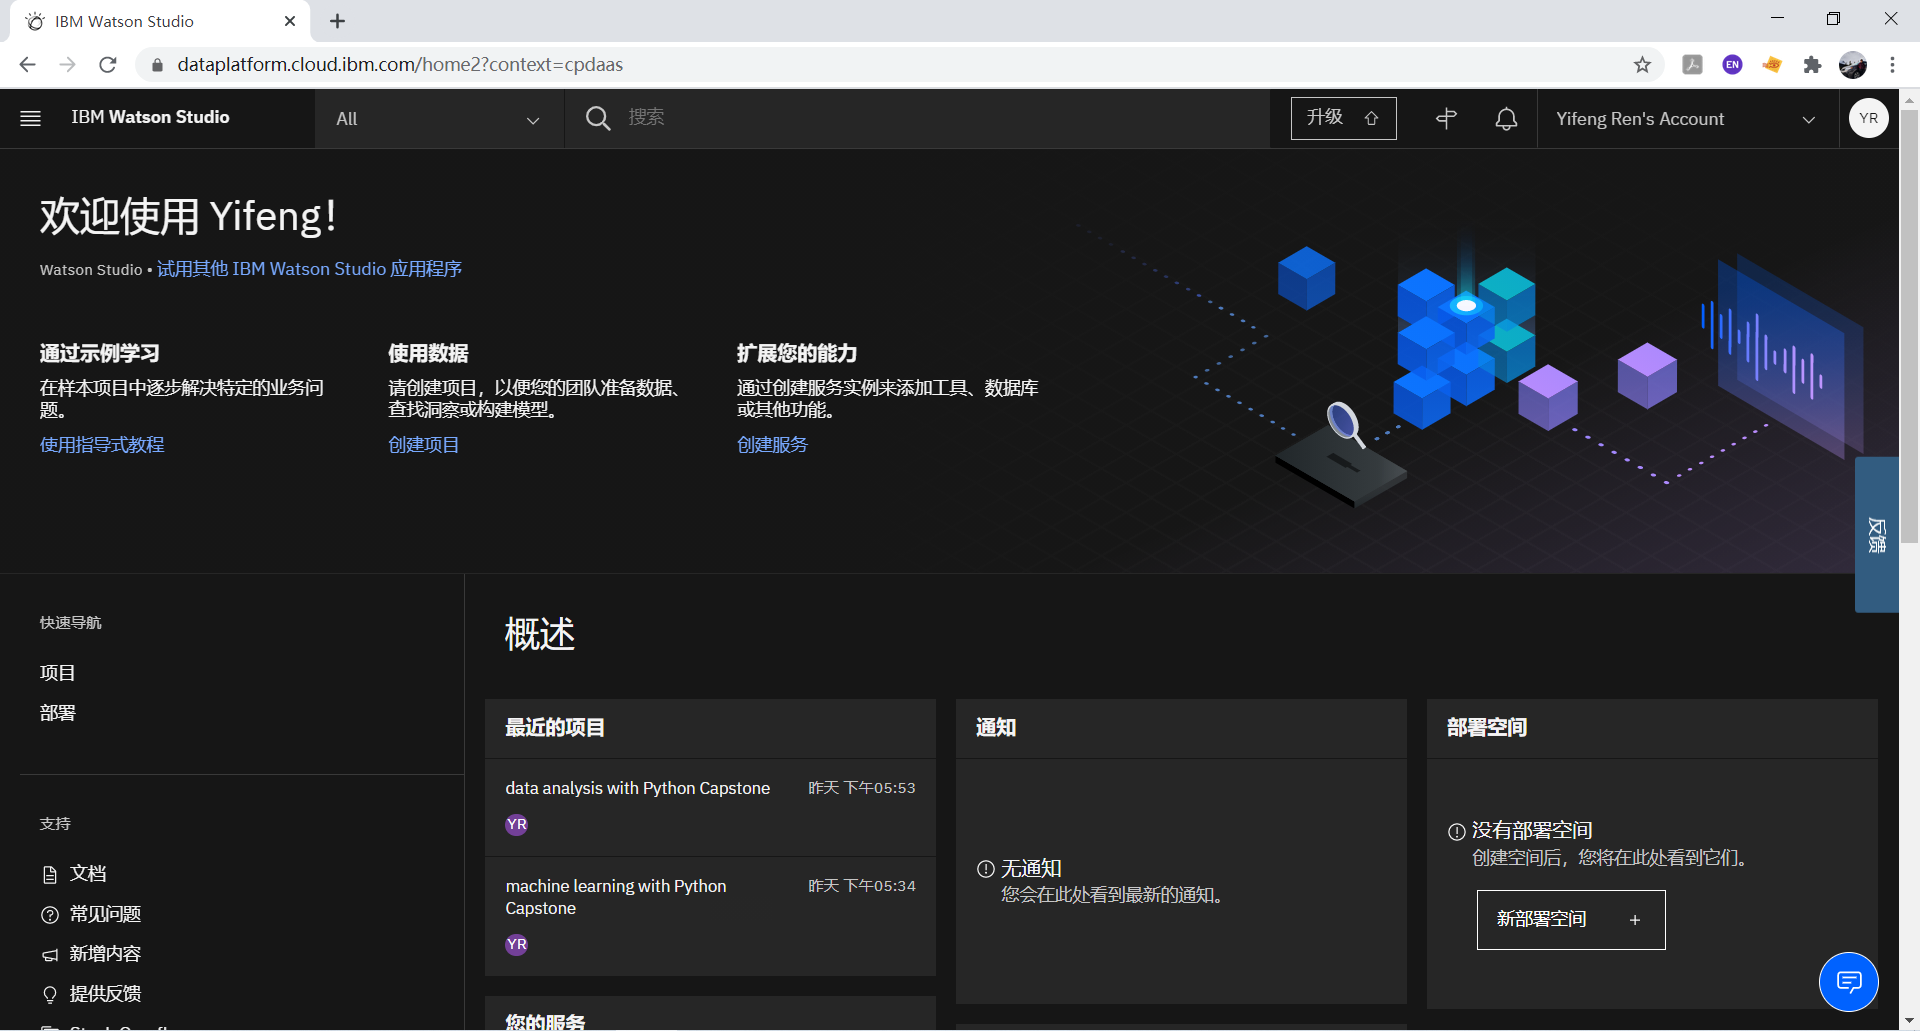Image resolution: width=1920 pixels, height=1031 pixels.
Task: Open 项目 in quick navigation
Action: click(57, 673)
